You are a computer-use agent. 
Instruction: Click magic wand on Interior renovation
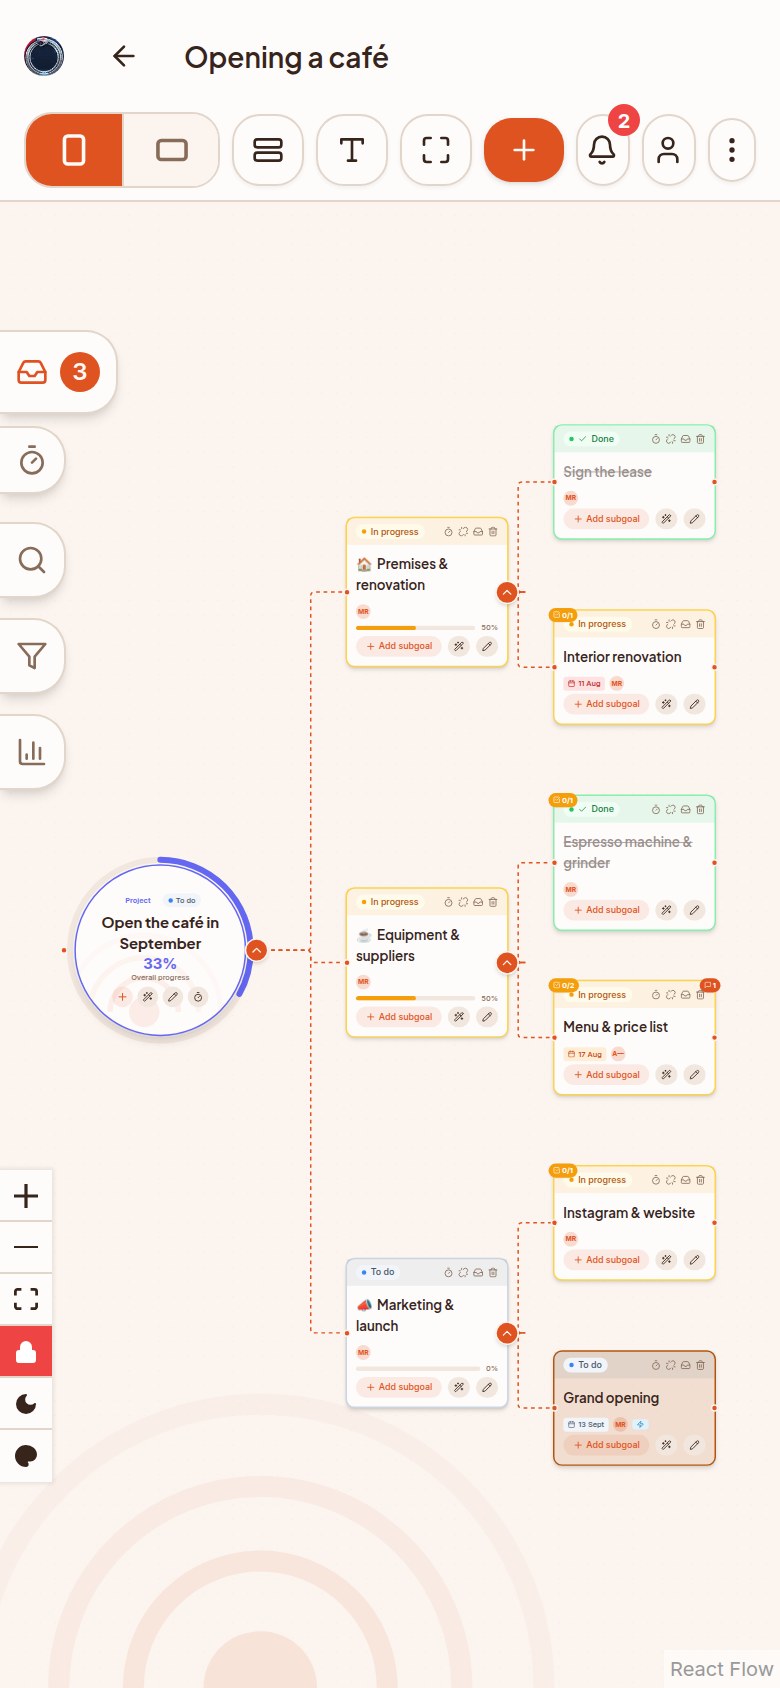666,704
